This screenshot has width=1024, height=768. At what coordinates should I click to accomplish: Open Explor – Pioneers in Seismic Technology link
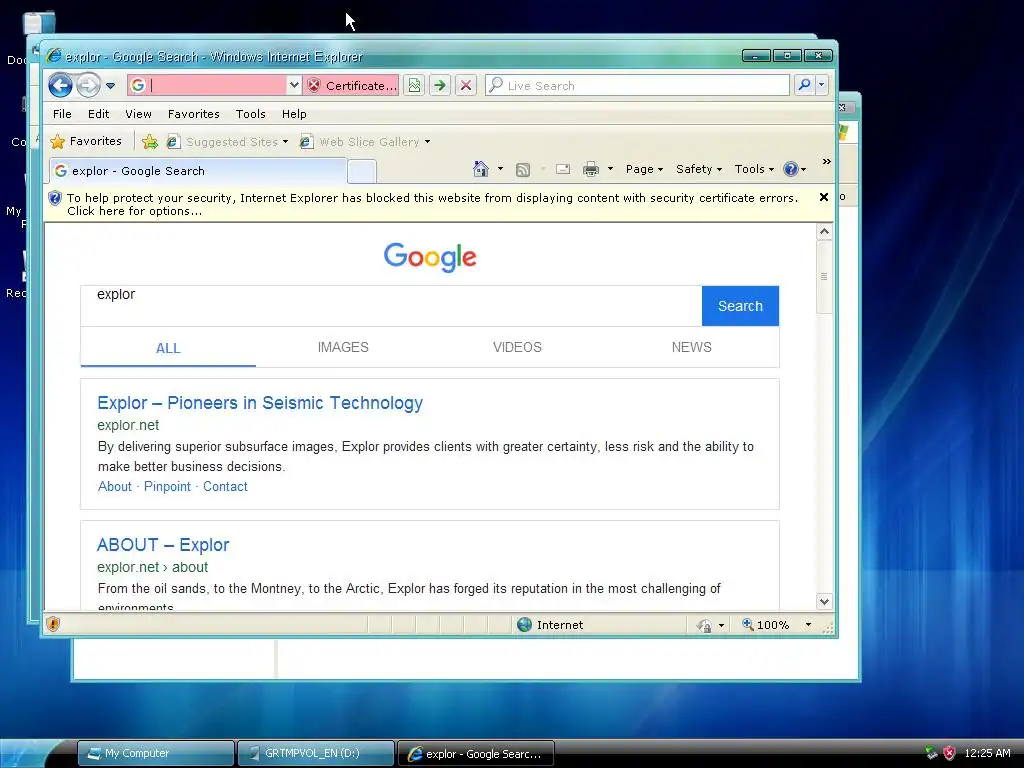260,403
